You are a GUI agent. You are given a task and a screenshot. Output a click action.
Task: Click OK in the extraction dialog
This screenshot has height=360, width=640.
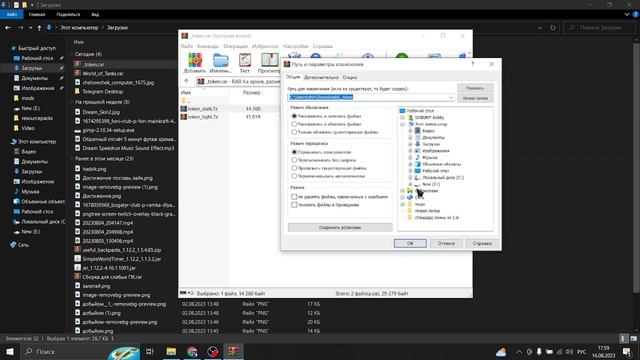[410, 243]
